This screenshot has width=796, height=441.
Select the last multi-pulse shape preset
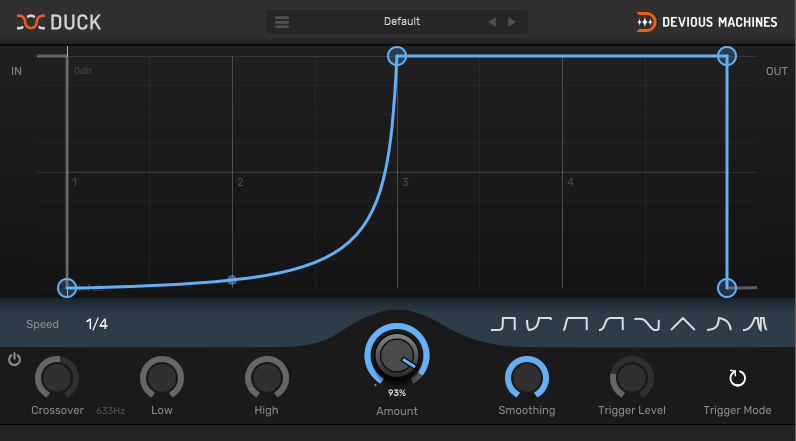coord(755,324)
